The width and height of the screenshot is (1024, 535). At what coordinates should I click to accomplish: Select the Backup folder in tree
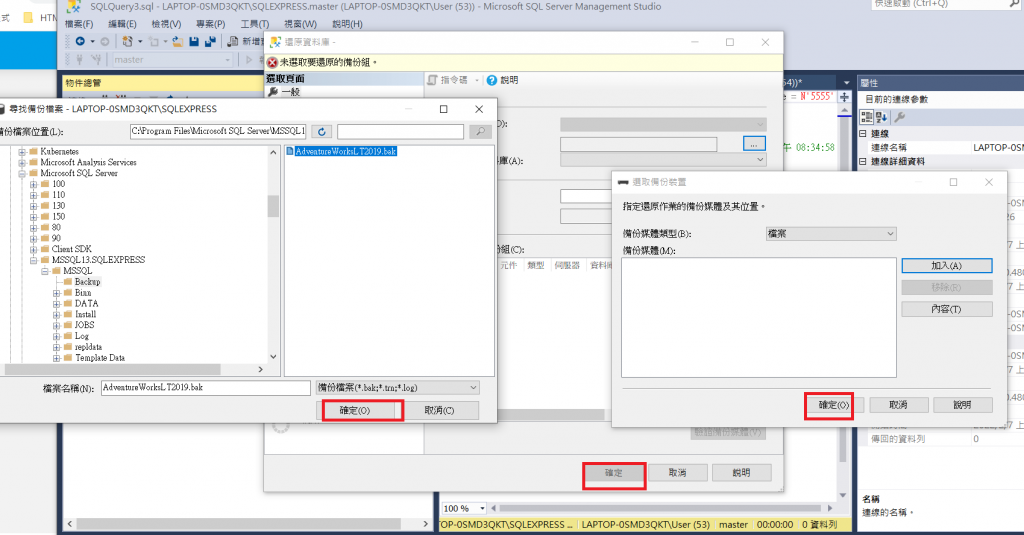pyautogui.click(x=87, y=282)
